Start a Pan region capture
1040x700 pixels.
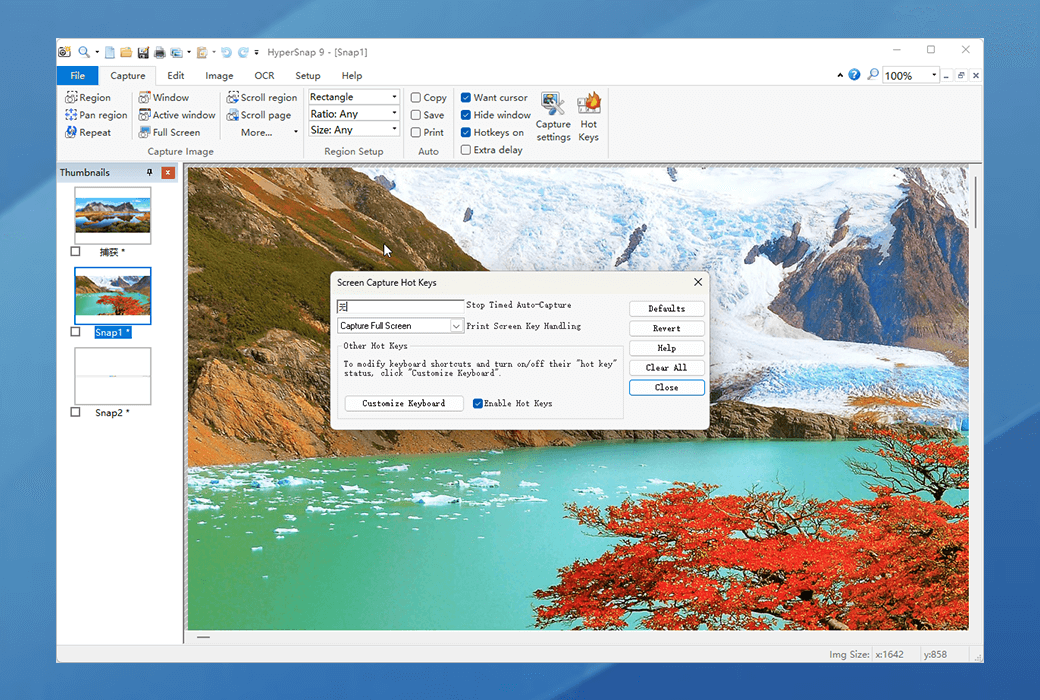96,115
